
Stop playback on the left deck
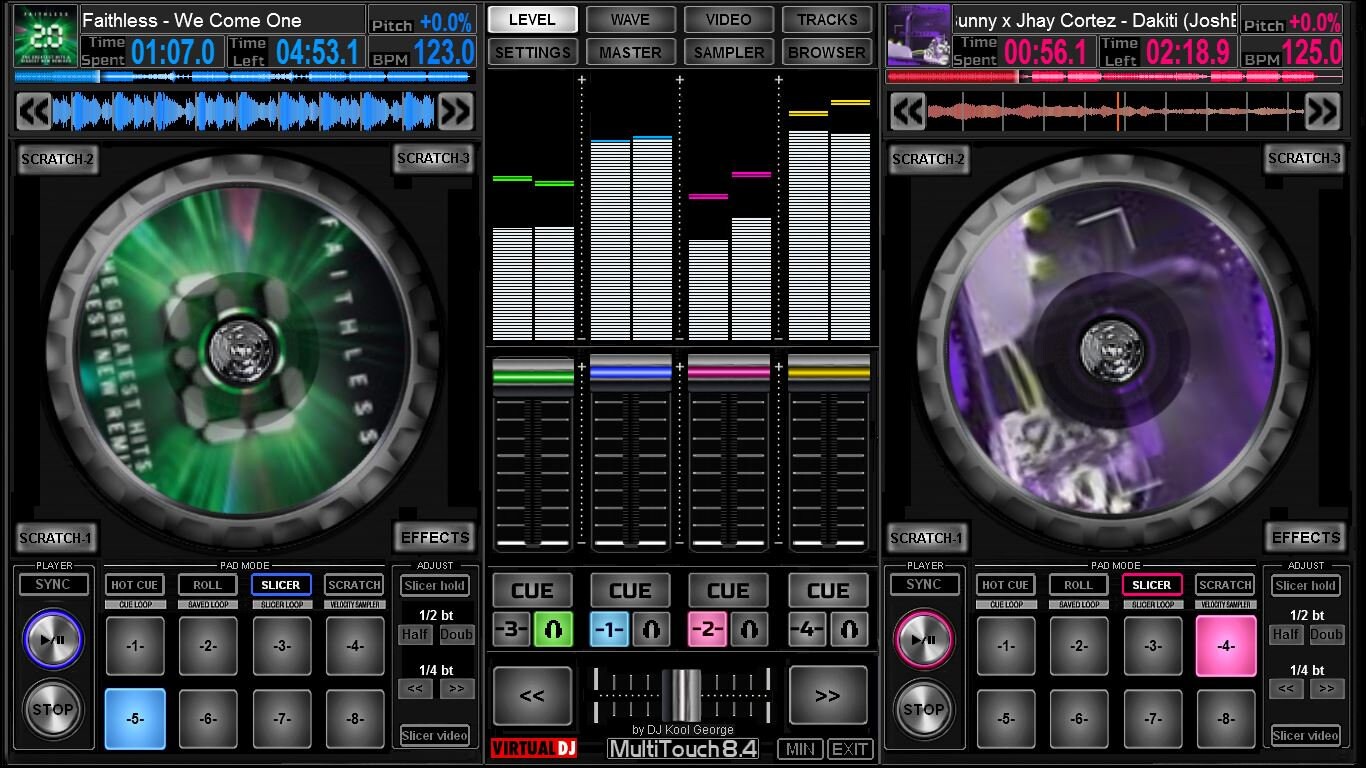[x=53, y=710]
